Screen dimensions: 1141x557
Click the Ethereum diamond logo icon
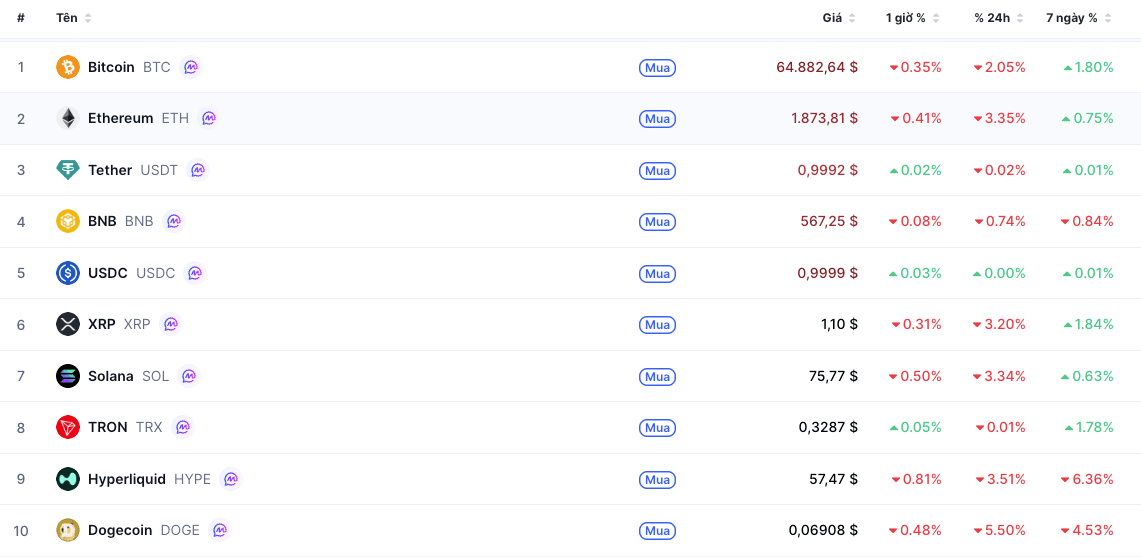(x=68, y=118)
